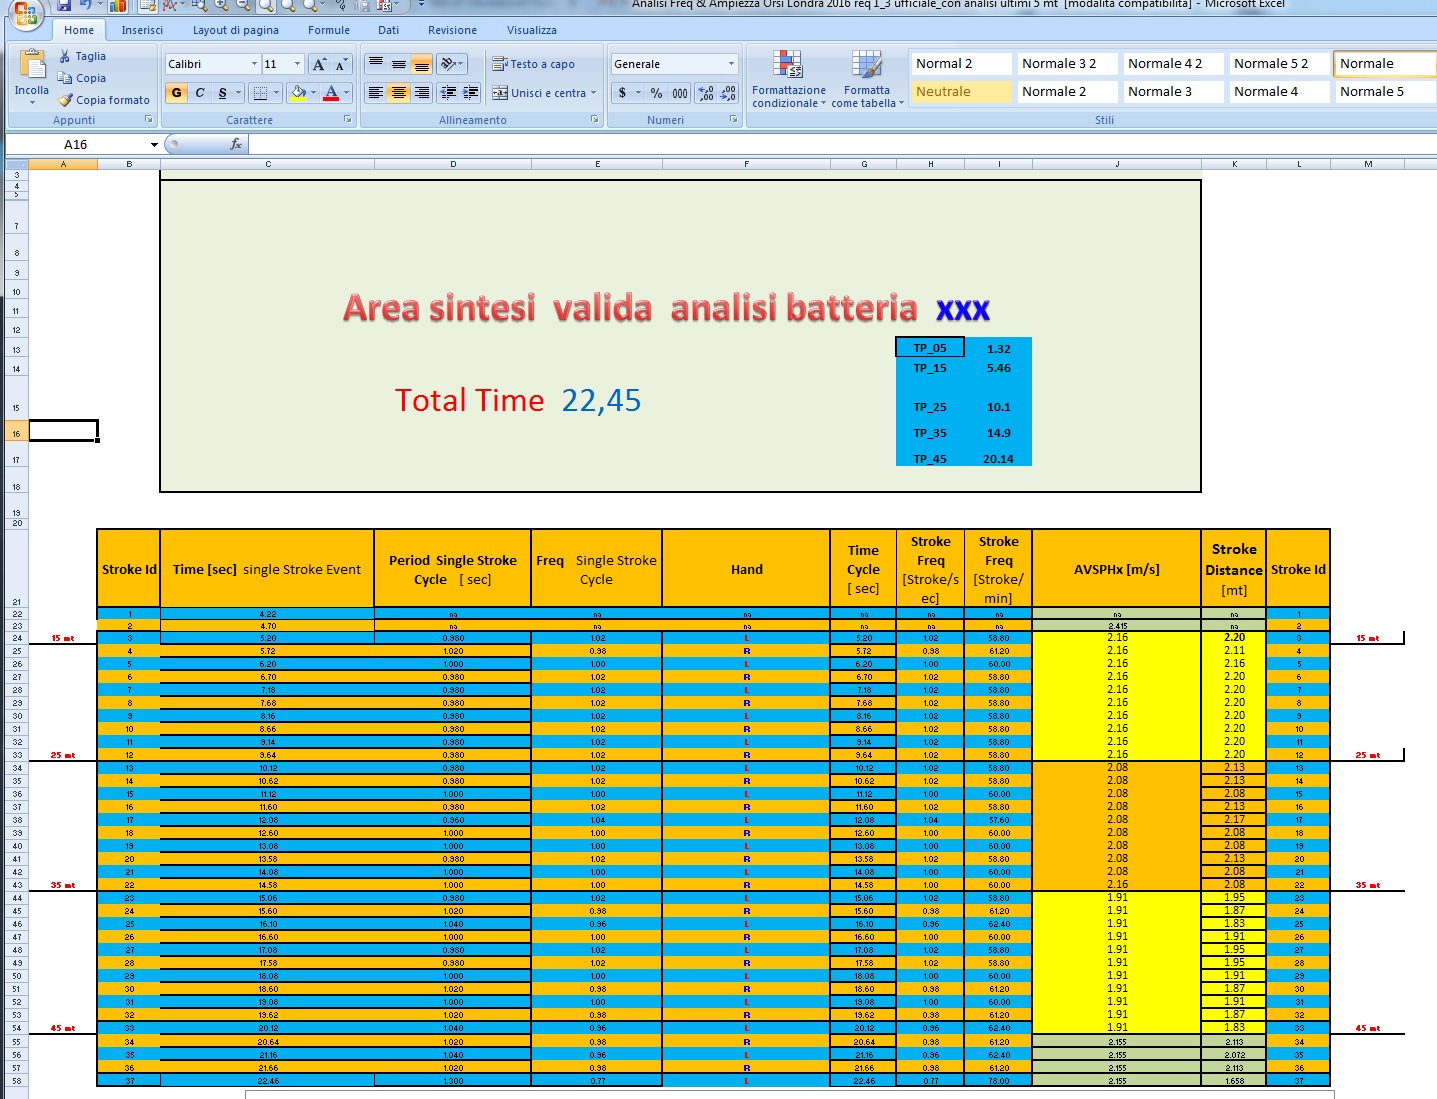This screenshot has width=1437, height=1099.
Task: Open Allineamento dialog launcher
Action: click(594, 120)
